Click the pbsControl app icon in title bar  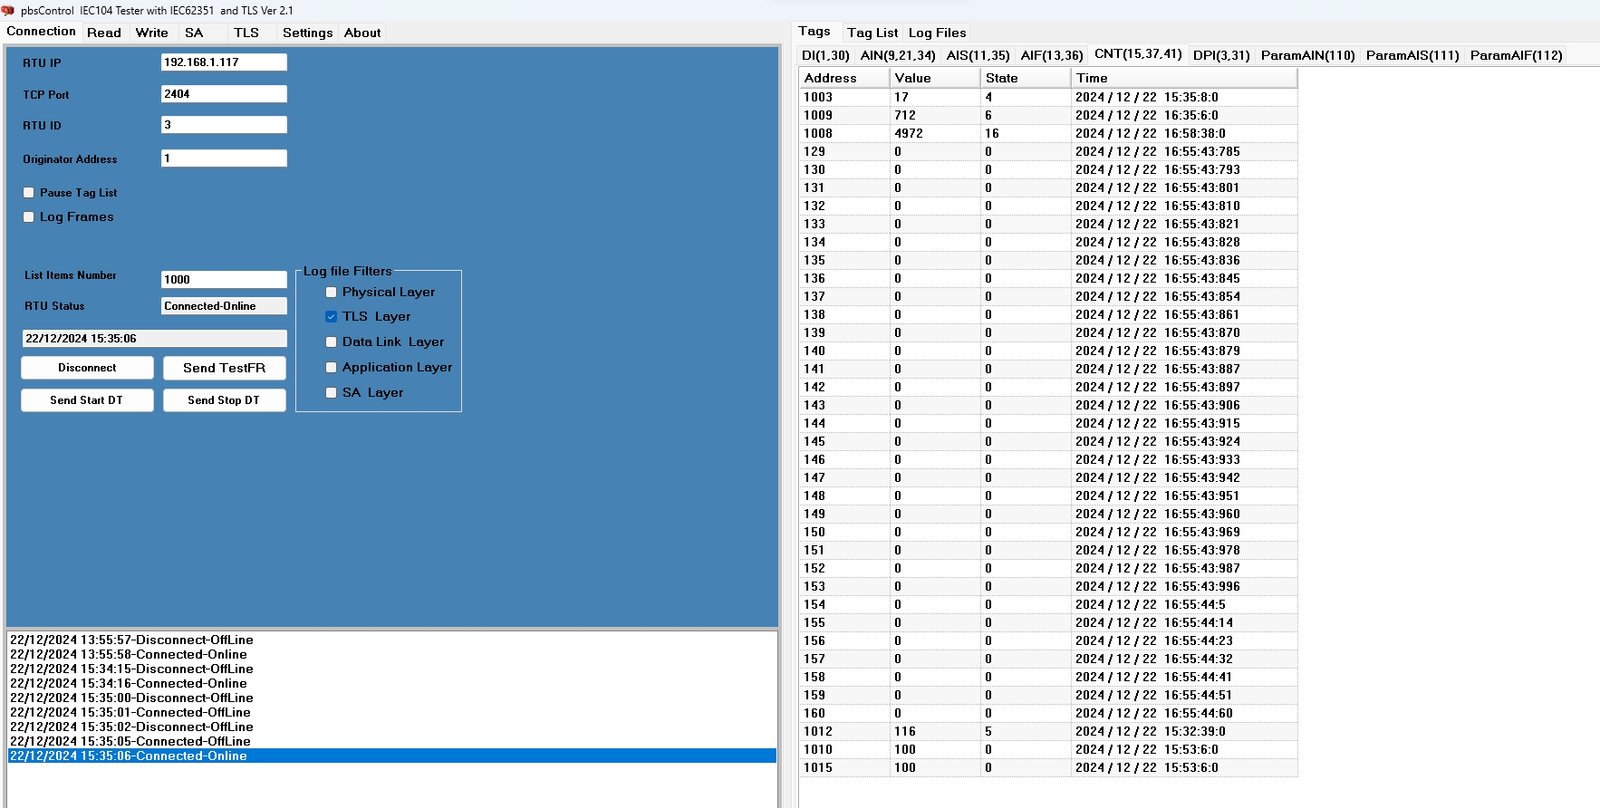pos(8,10)
